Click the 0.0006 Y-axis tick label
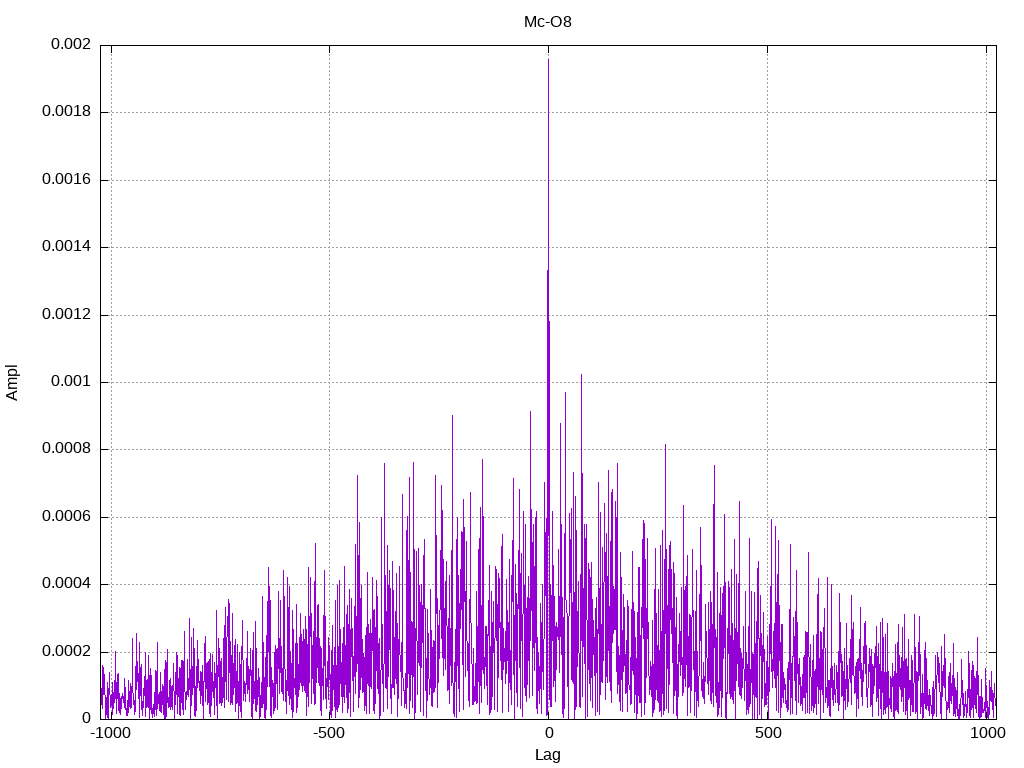Viewport: 1024px width, 768px height. click(x=66, y=517)
